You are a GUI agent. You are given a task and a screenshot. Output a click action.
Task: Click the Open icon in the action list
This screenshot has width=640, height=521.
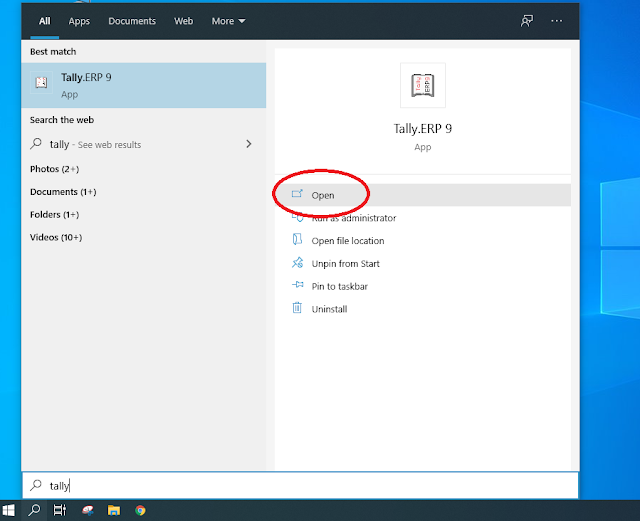click(297, 194)
